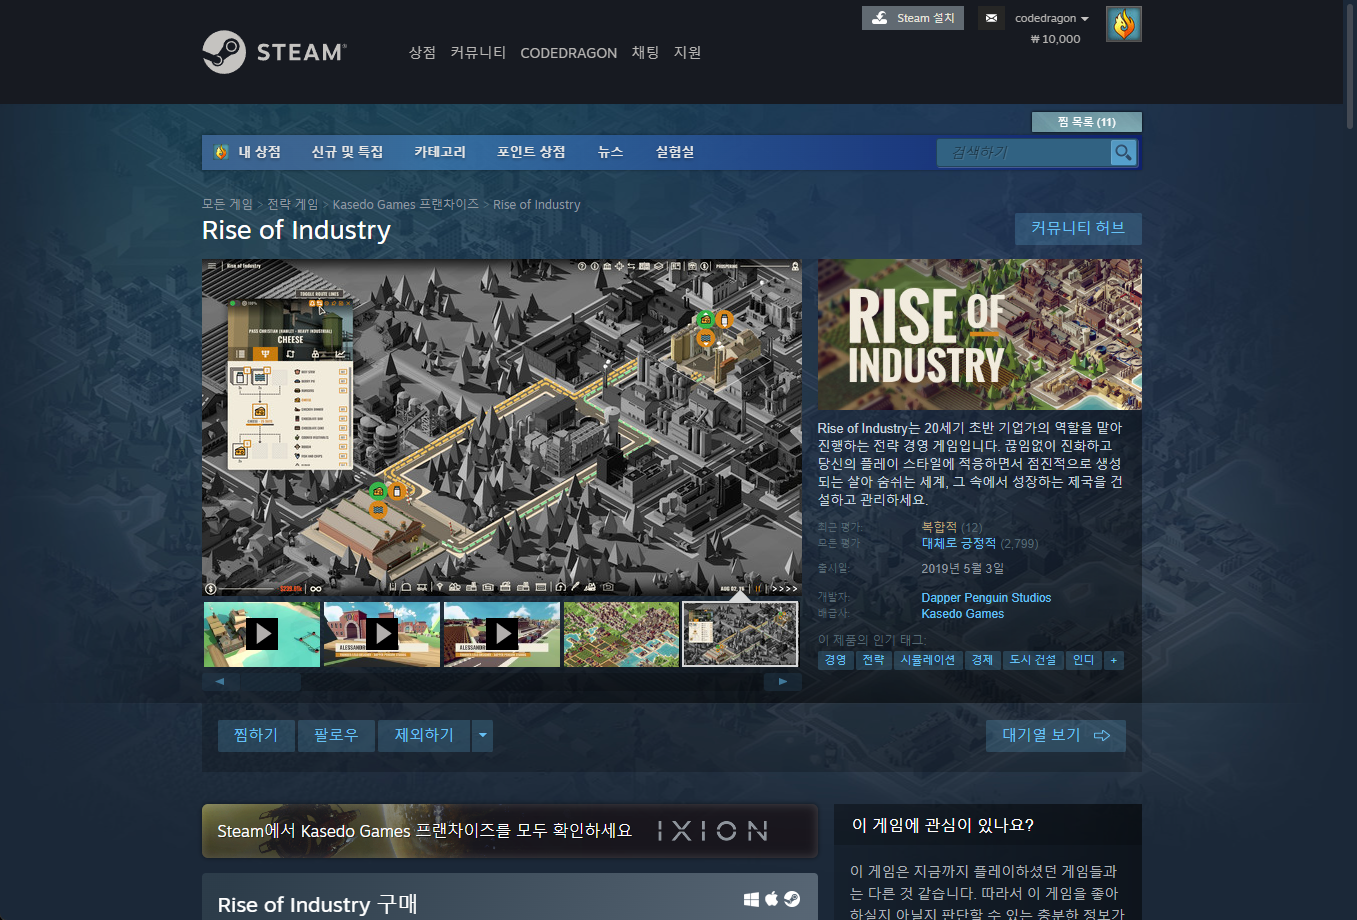1357x920 pixels.
Task: Click the 팔로우 follow button
Action: [x=336, y=736]
